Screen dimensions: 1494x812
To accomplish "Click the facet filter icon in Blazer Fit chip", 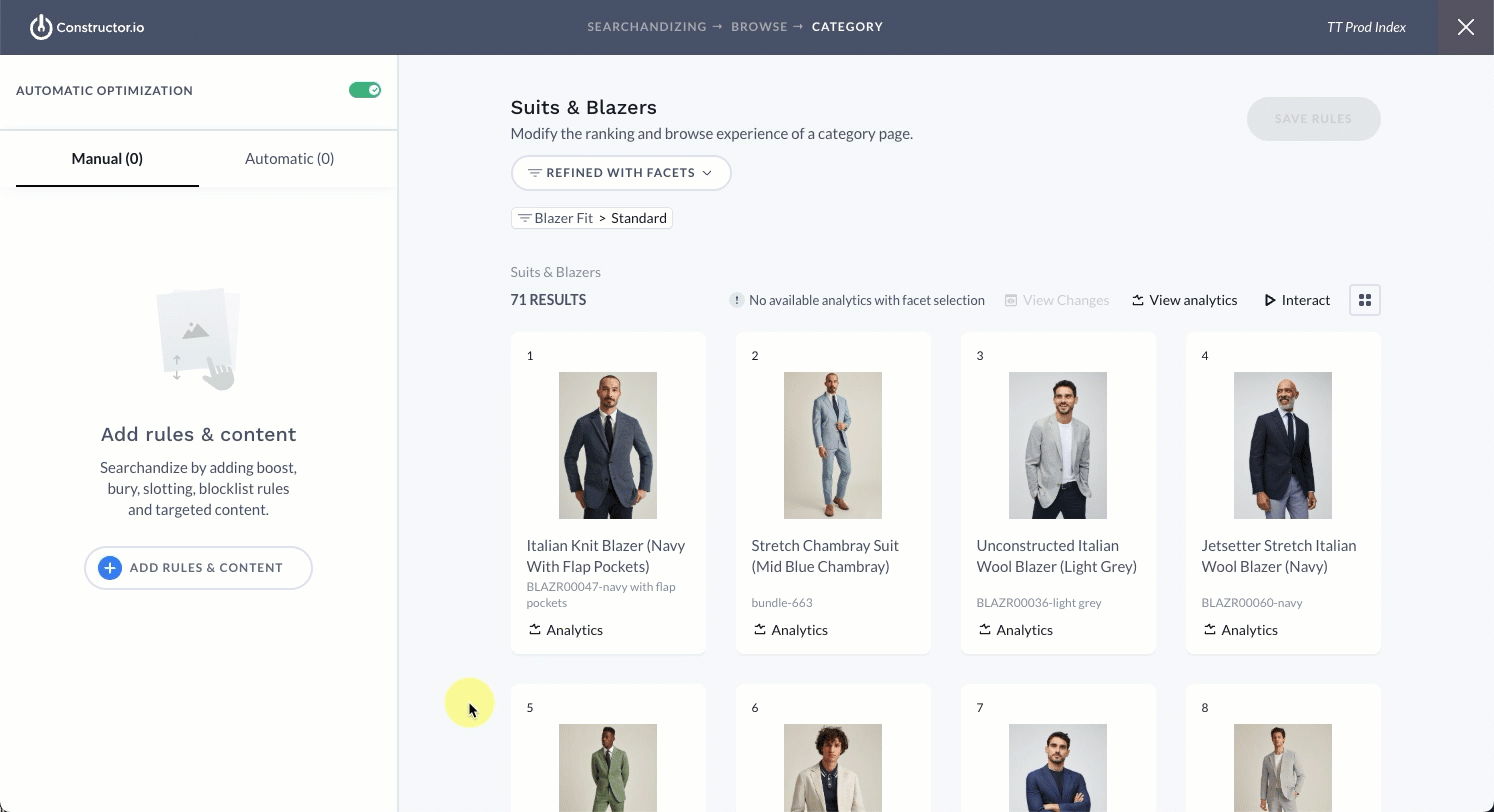I will tap(524, 218).
